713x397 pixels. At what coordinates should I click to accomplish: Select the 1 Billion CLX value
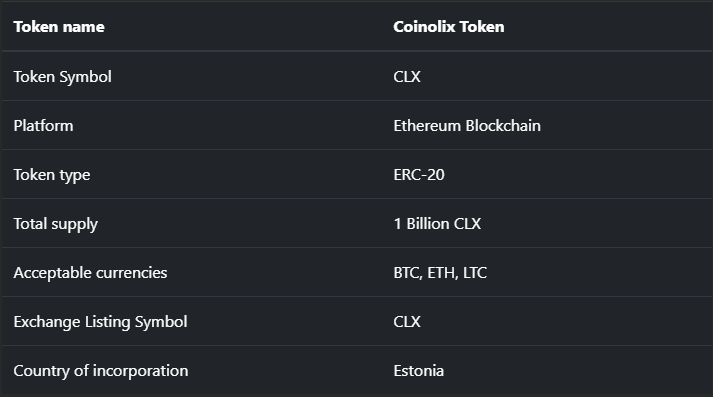coord(437,224)
